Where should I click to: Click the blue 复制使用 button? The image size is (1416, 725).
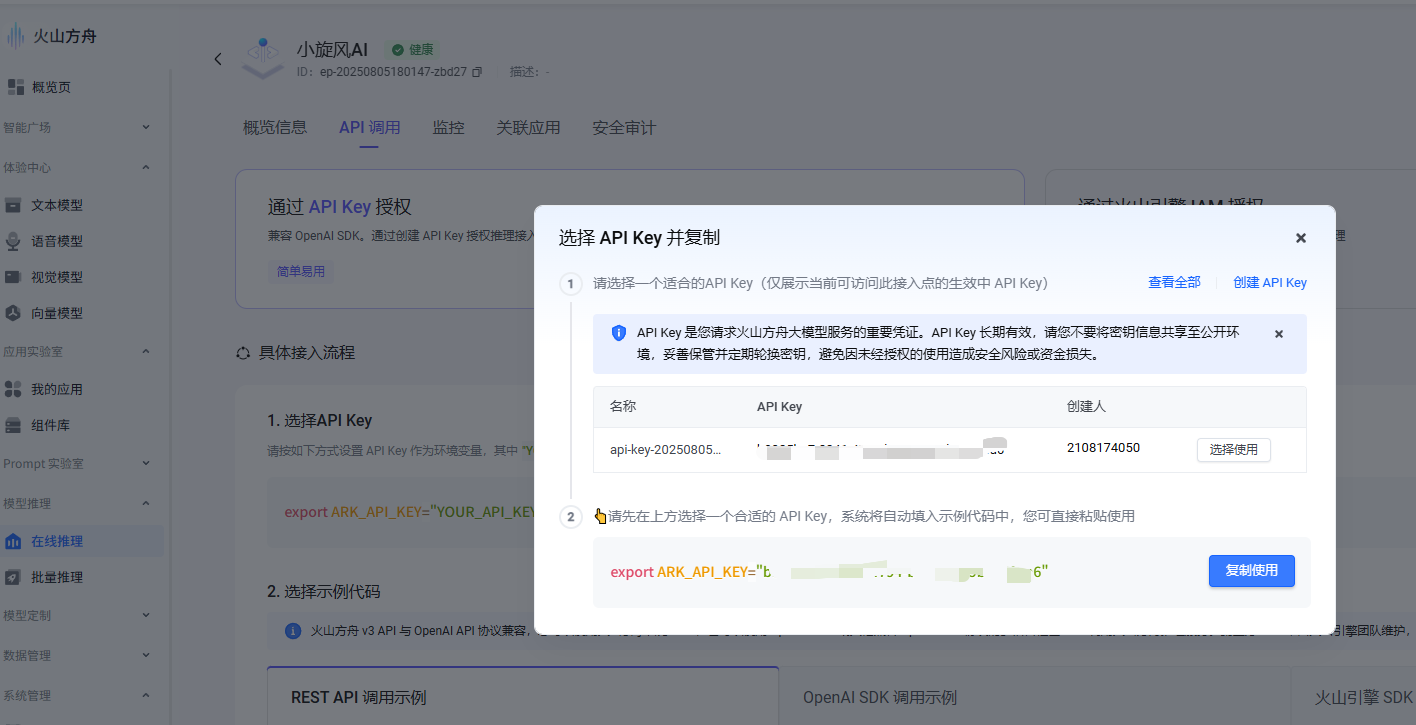click(x=1252, y=571)
